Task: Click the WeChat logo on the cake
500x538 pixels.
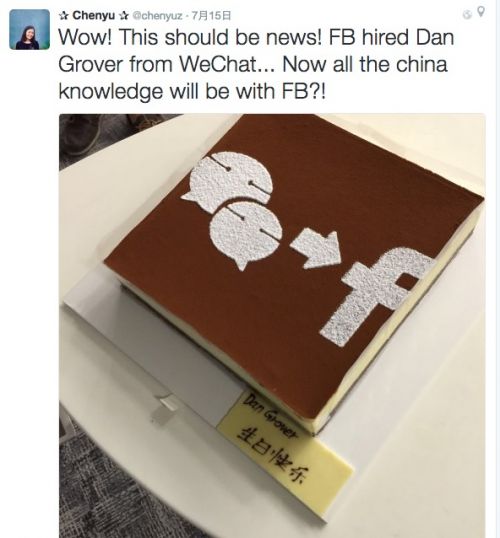Action: point(232,210)
